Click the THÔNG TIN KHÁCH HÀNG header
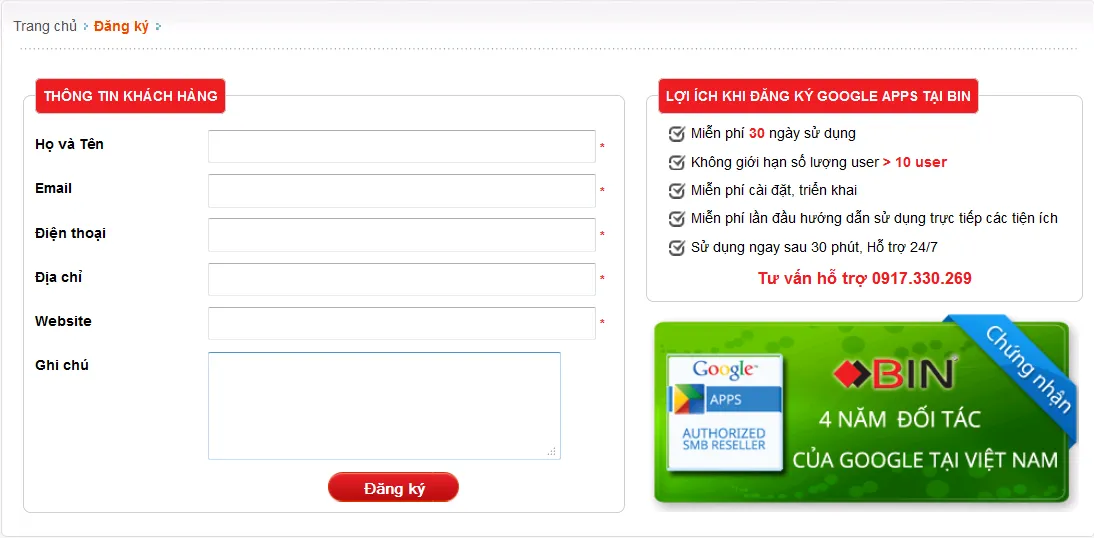The image size is (1094, 538). pyautogui.click(x=130, y=96)
